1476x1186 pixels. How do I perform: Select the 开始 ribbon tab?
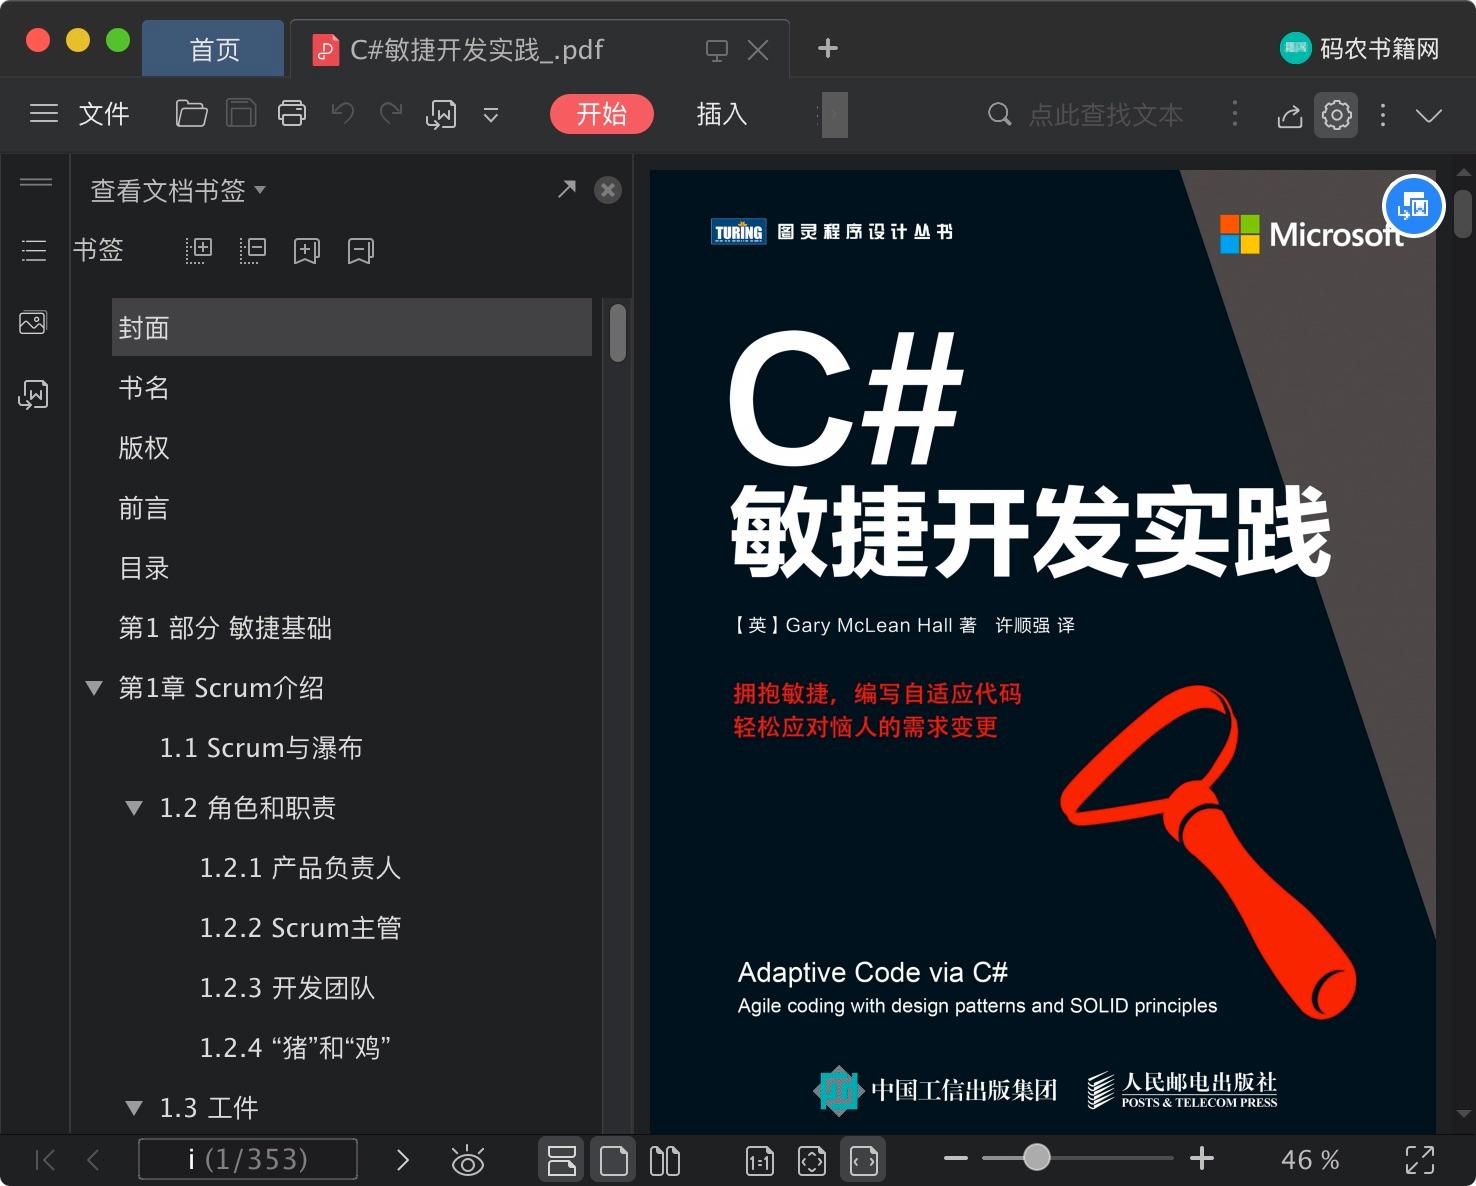(x=602, y=114)
